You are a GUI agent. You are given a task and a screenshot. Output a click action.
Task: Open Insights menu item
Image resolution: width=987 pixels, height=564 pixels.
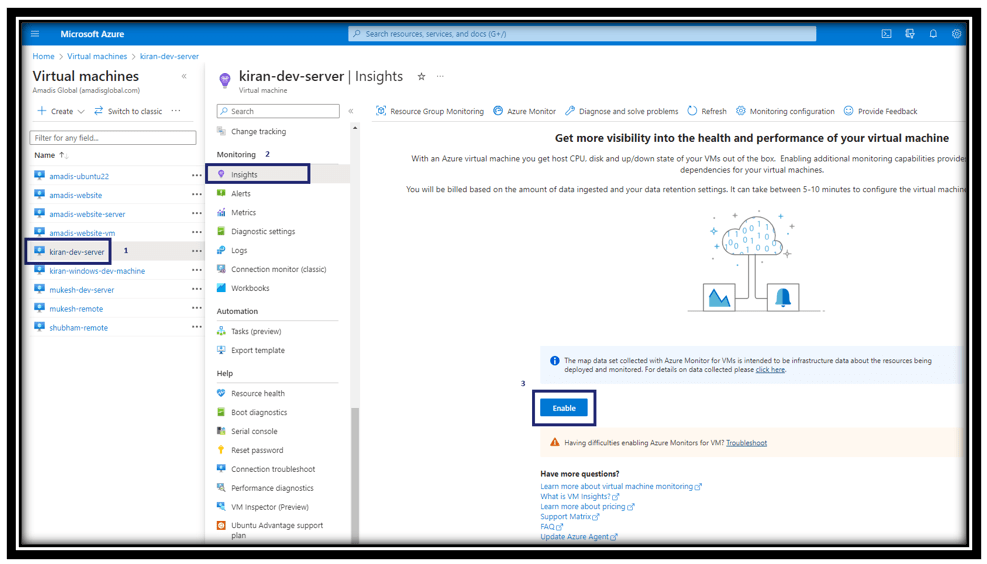click(244, 174)
